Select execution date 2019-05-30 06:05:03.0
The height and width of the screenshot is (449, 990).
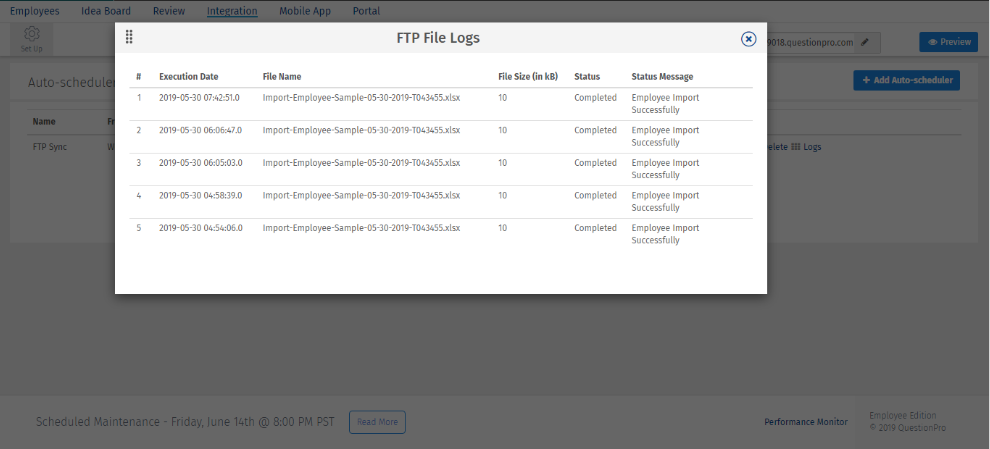pos(201,163)
